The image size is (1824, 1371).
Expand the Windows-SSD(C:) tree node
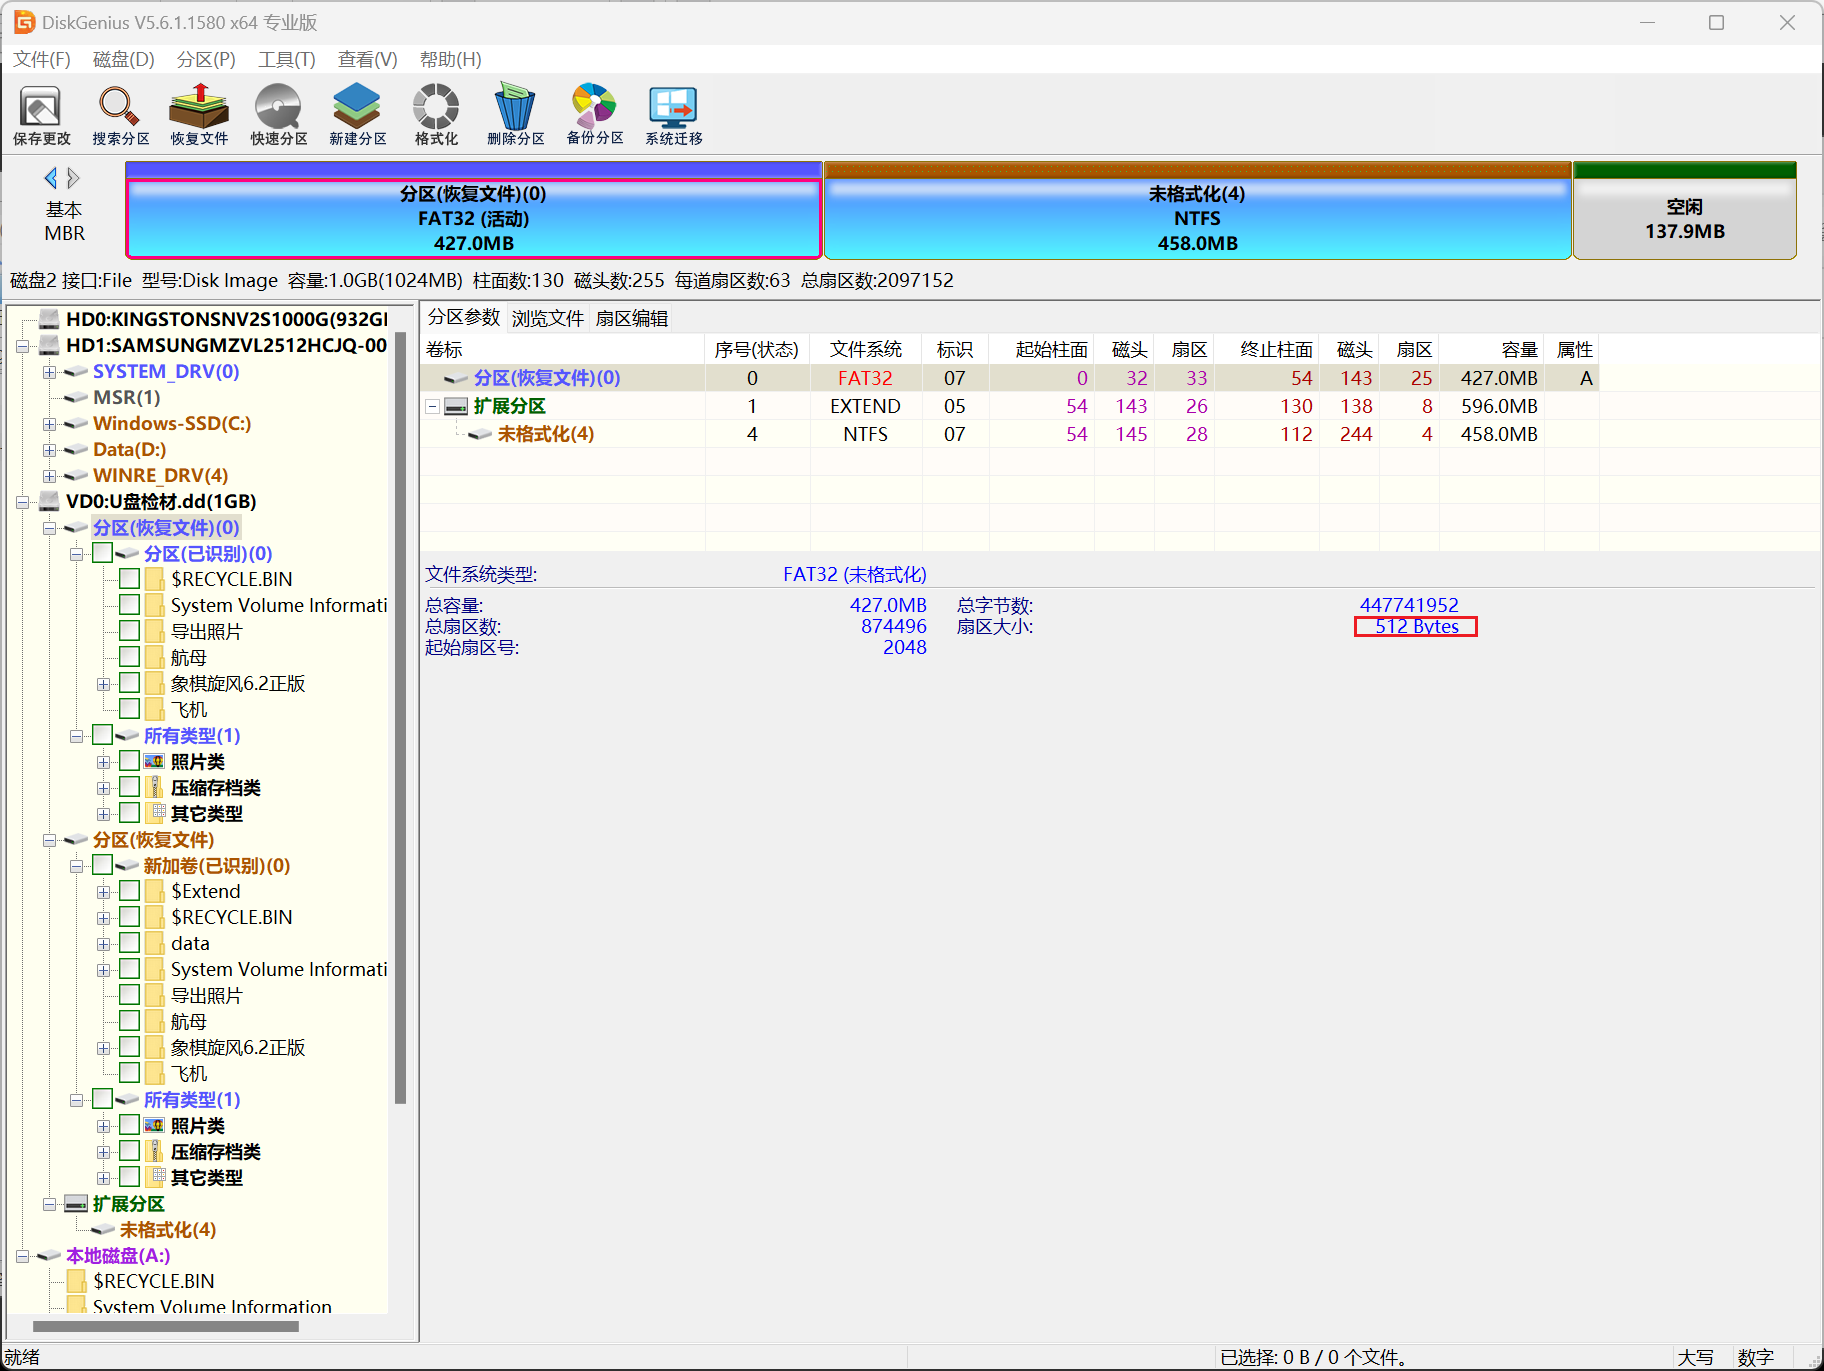49,424
